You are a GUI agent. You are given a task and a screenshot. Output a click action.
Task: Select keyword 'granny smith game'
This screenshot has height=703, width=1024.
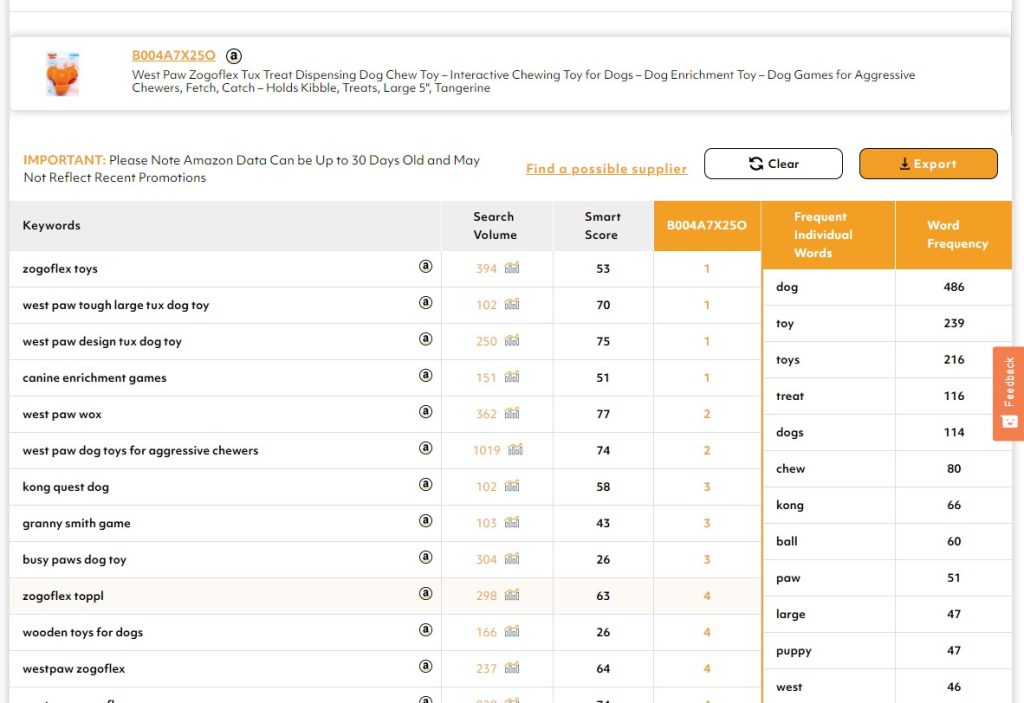tap(76, 523)
